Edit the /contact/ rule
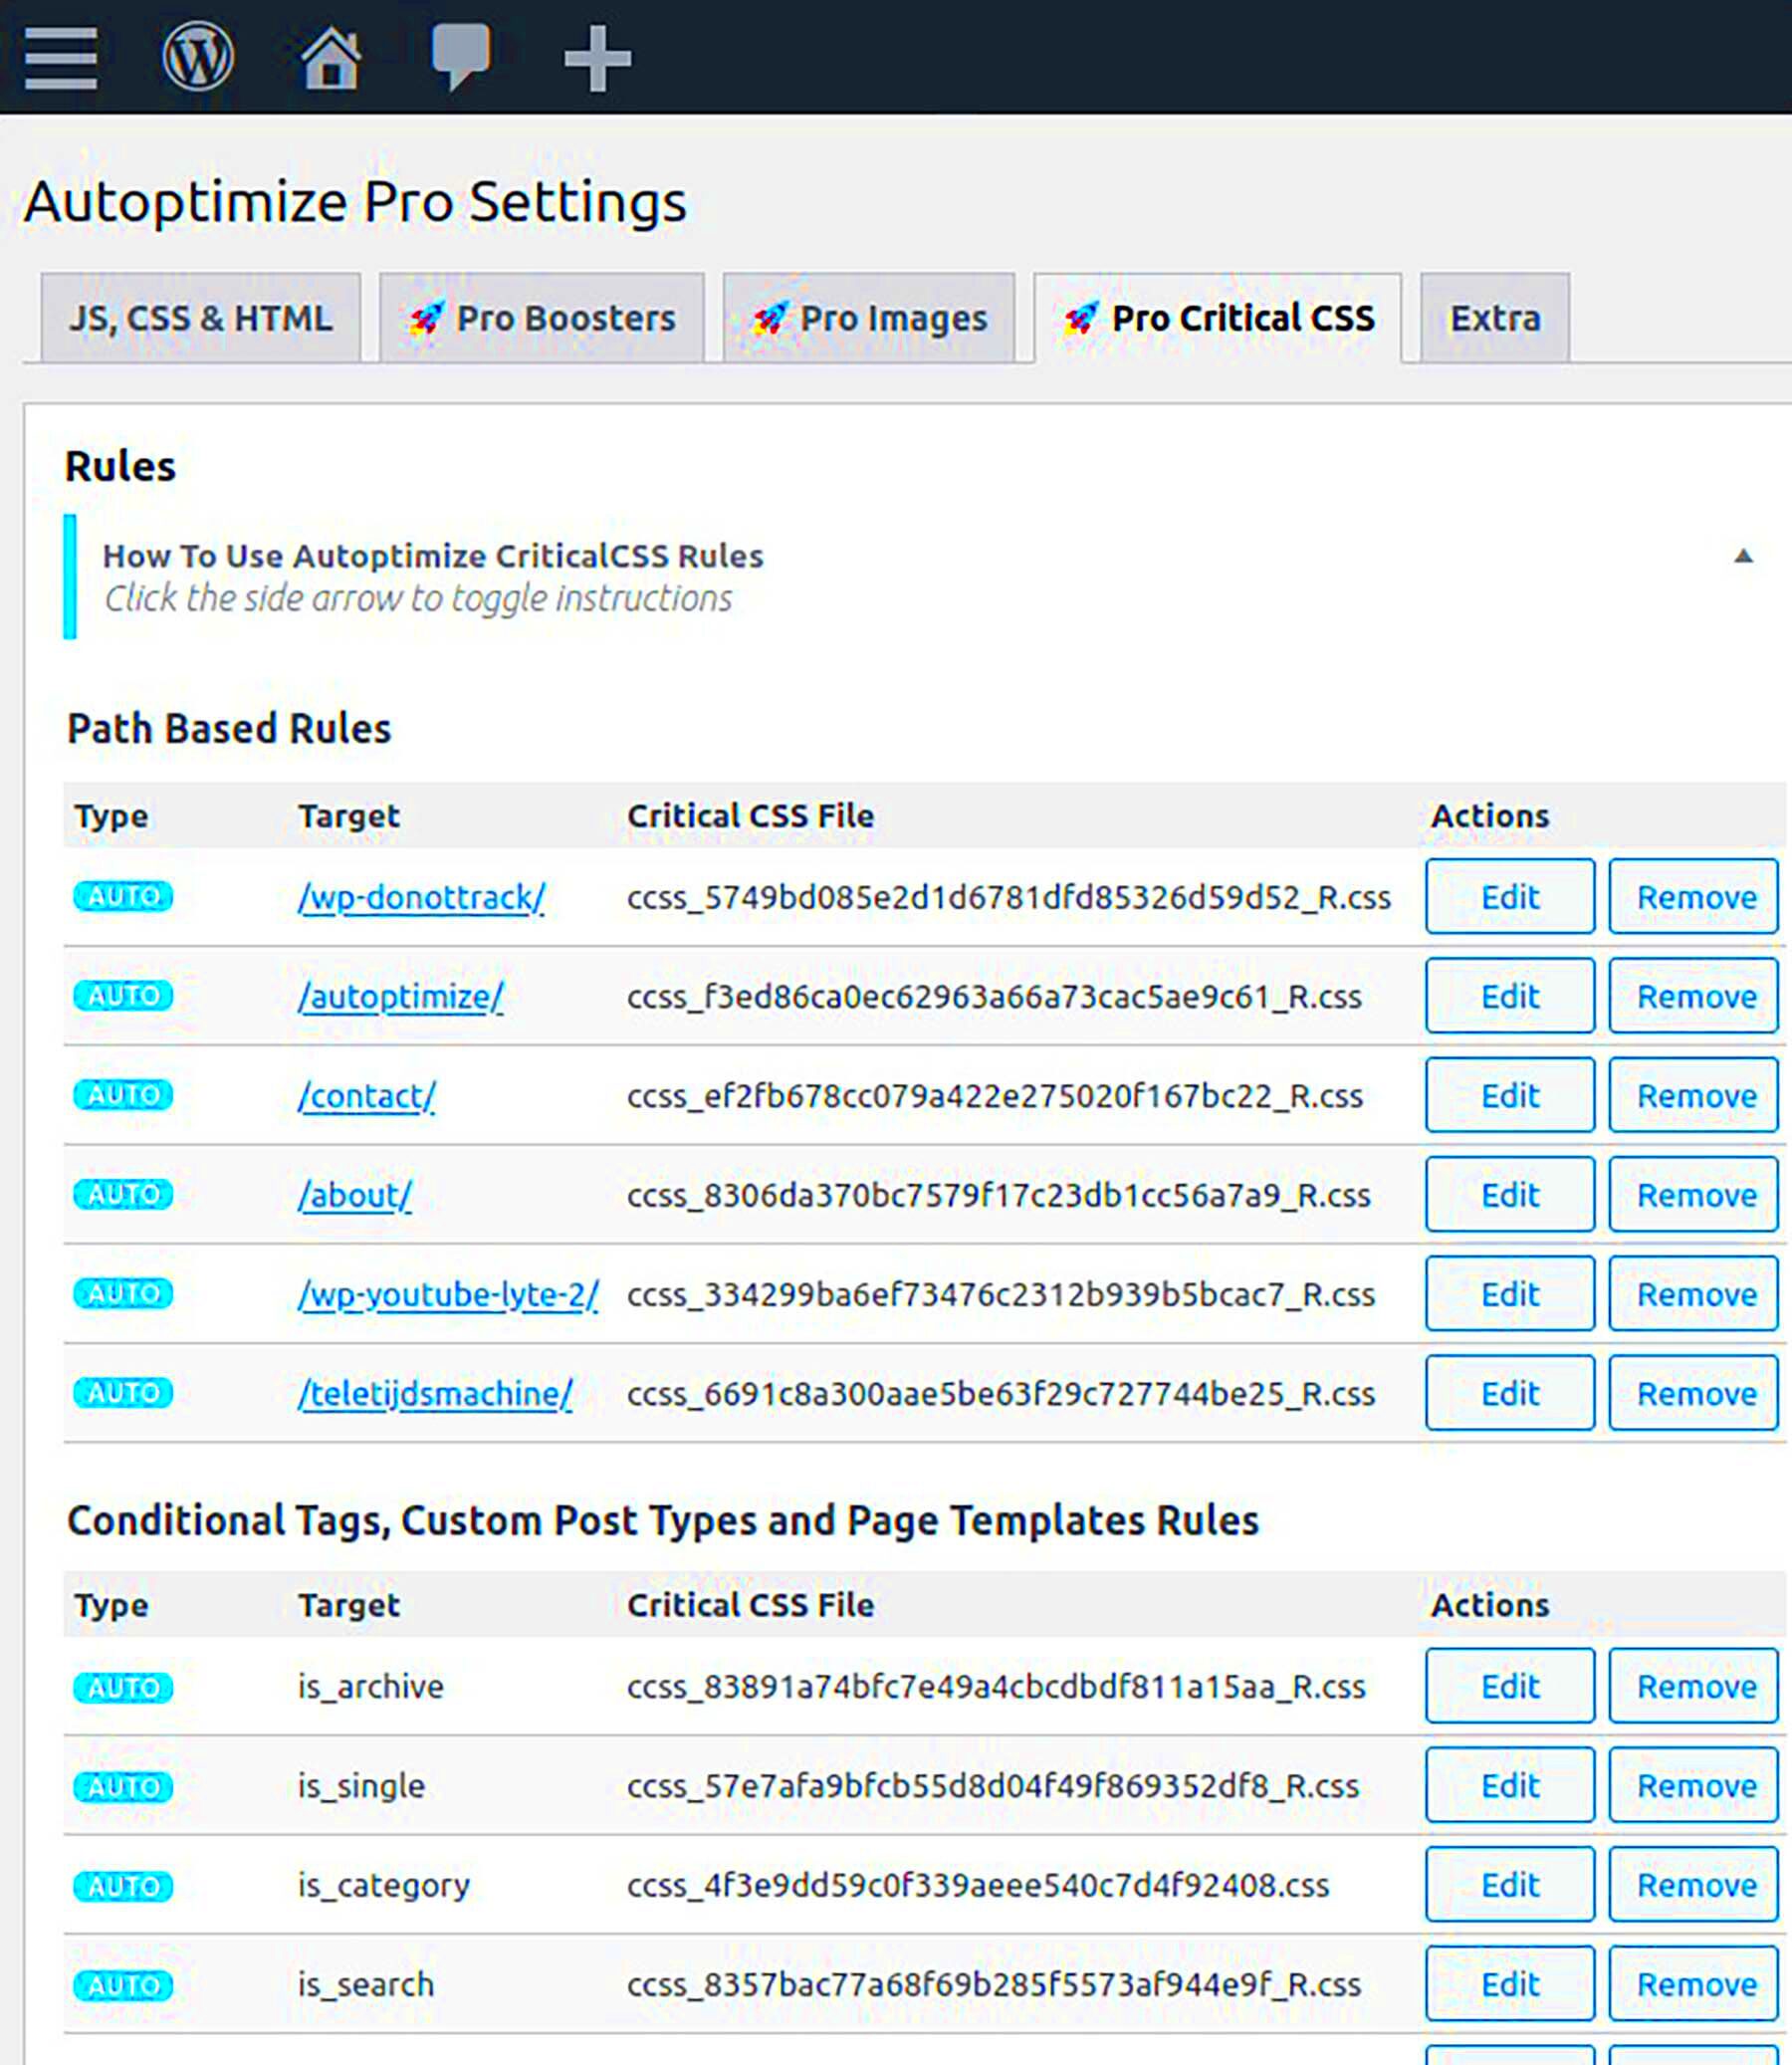Image resolution: width=1792 pixels, height=2065 pixels. pyautogui.click(x=1510, y=1095)
